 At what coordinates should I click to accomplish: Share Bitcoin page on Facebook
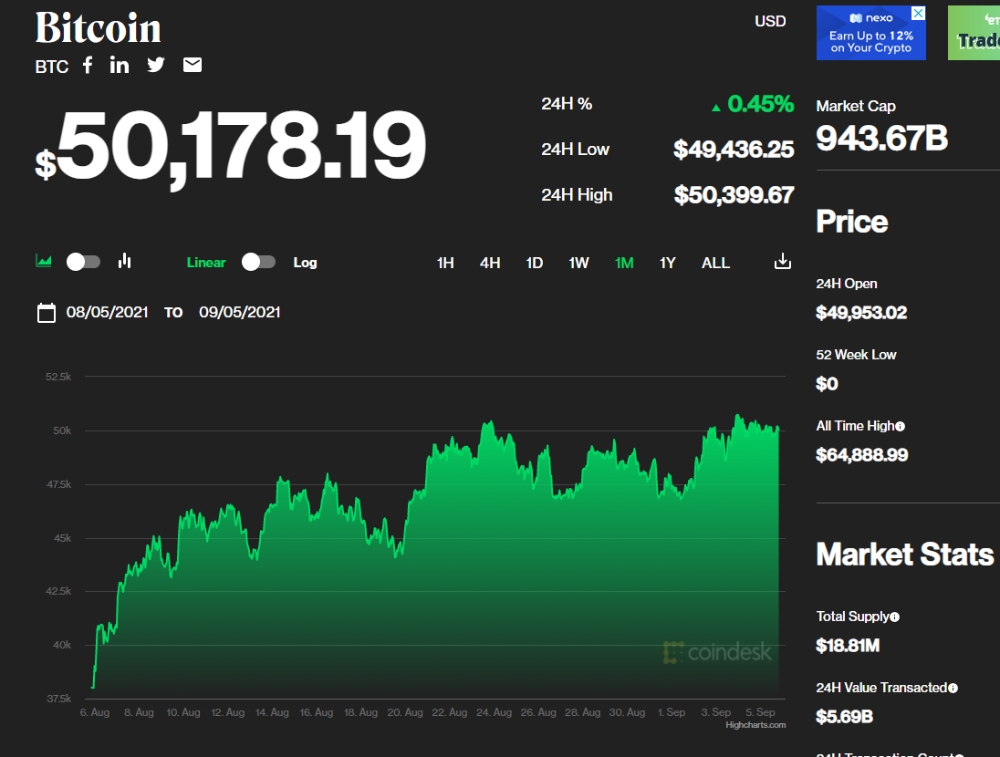(88, 65)
